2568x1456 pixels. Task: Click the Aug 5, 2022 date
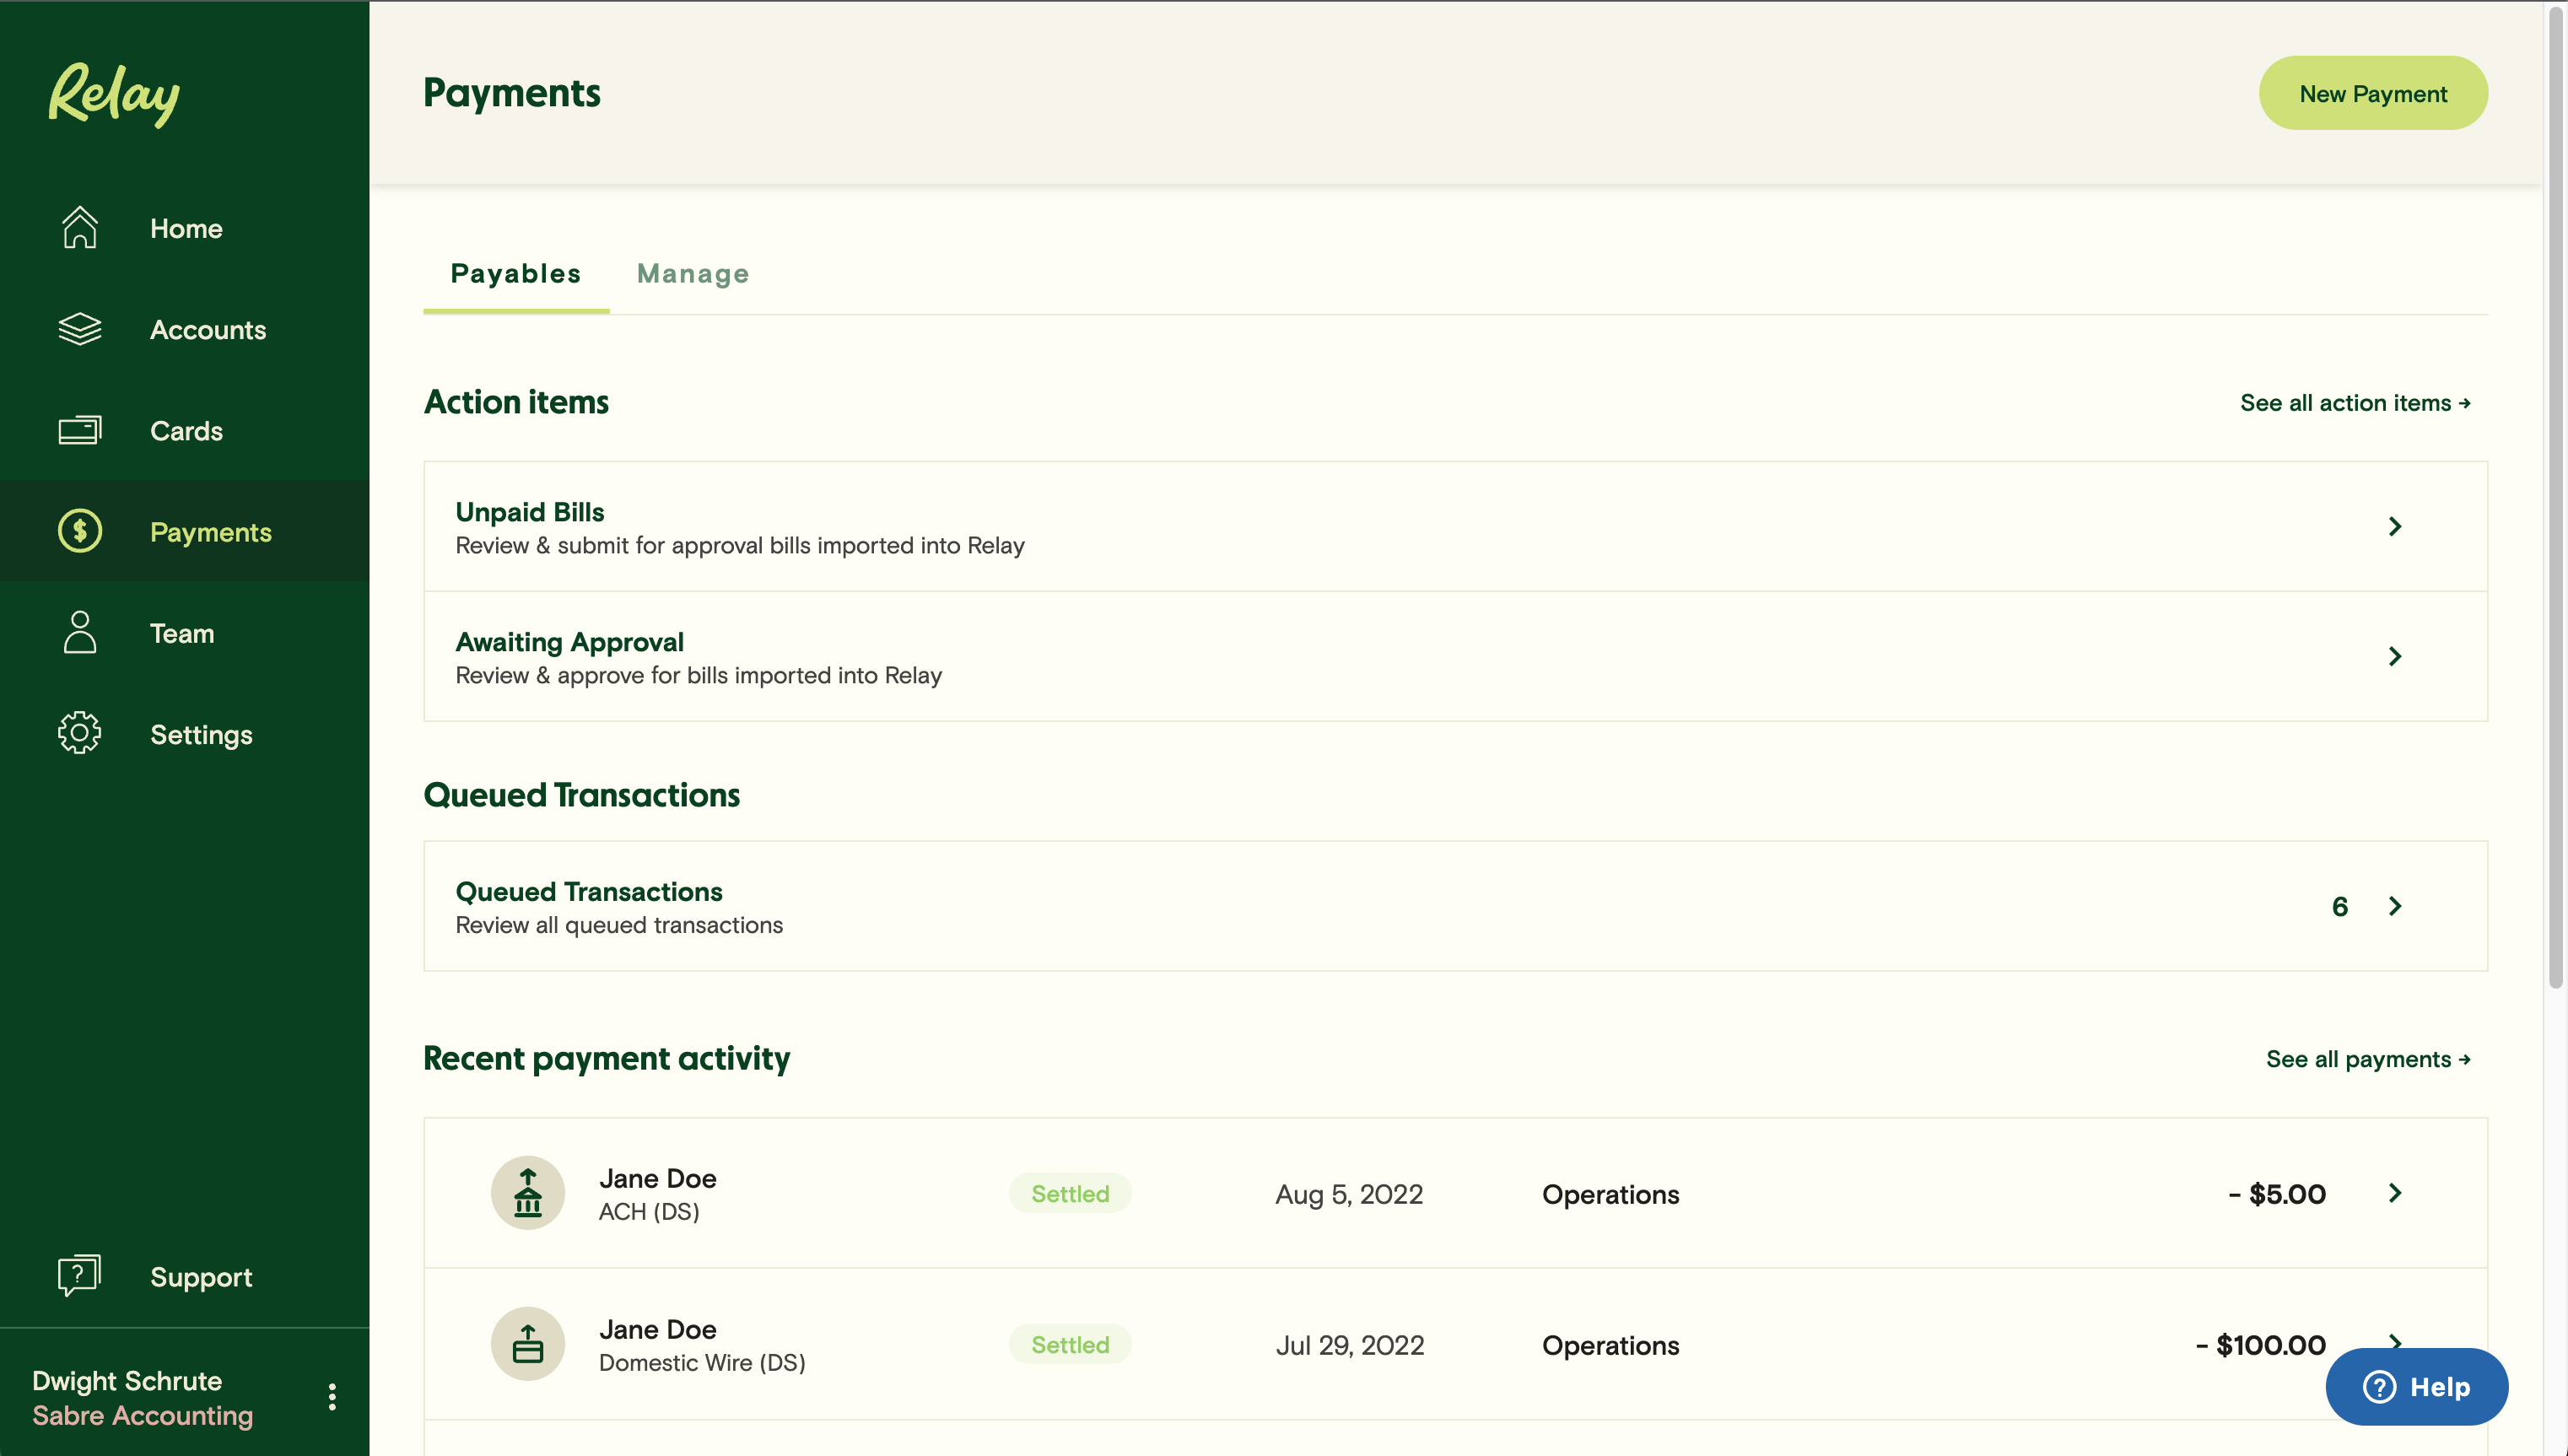(1349, 1194)
